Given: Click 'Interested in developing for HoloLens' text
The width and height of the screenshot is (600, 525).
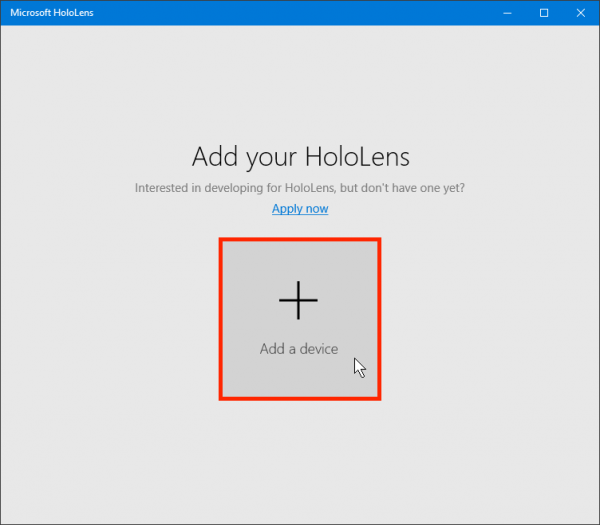Looking at the screenshot, I should pos(235,188).
